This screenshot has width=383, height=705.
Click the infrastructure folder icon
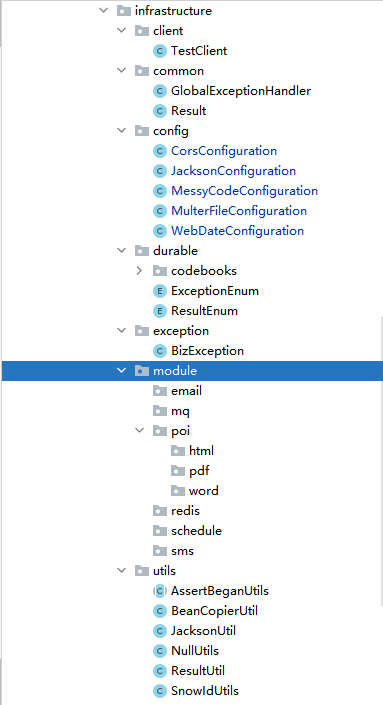tap(124, 11)
